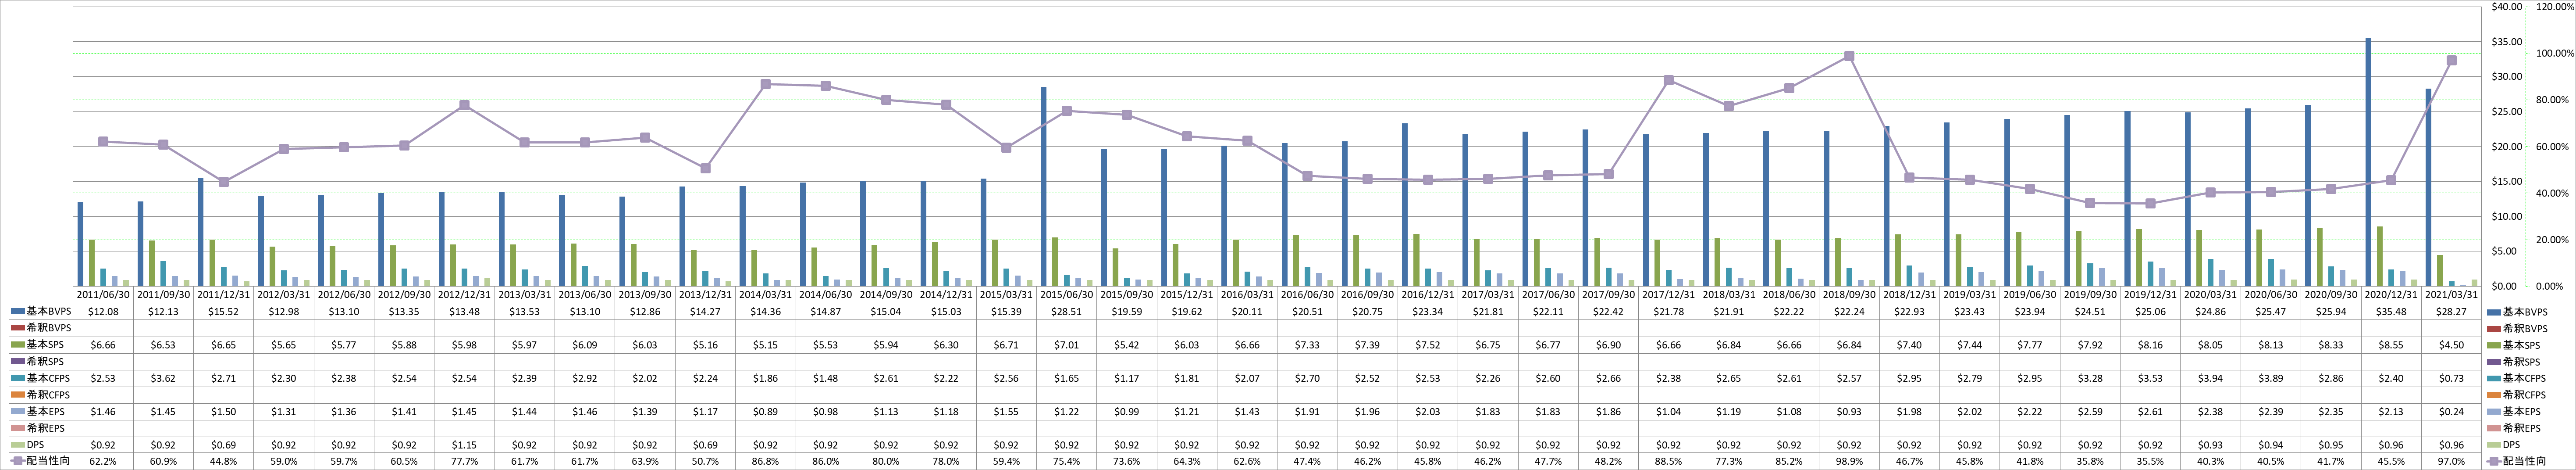Screen dimensions: 2576x470
Task: Select 希釈BVPS row header in data table
Action: click(x=41, y=328)
